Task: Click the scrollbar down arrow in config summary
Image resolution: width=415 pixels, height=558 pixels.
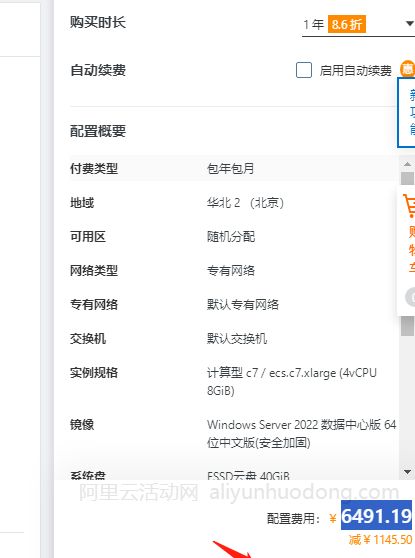Action: pos(407,472)
